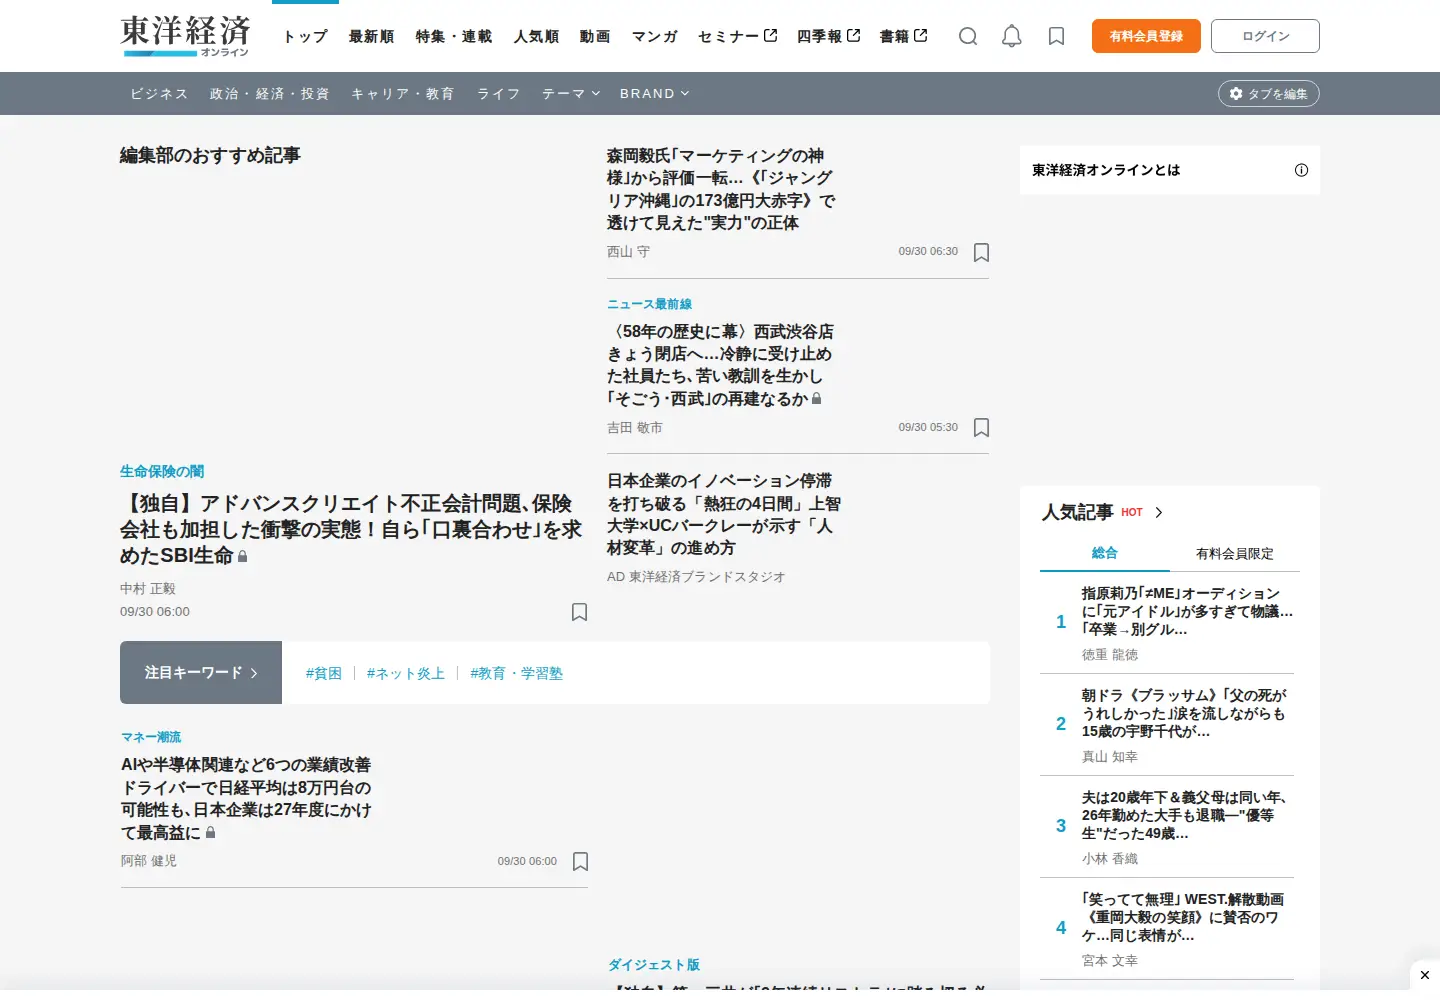Open 人気記事 list via chevron arrow

coord(1159,512)
